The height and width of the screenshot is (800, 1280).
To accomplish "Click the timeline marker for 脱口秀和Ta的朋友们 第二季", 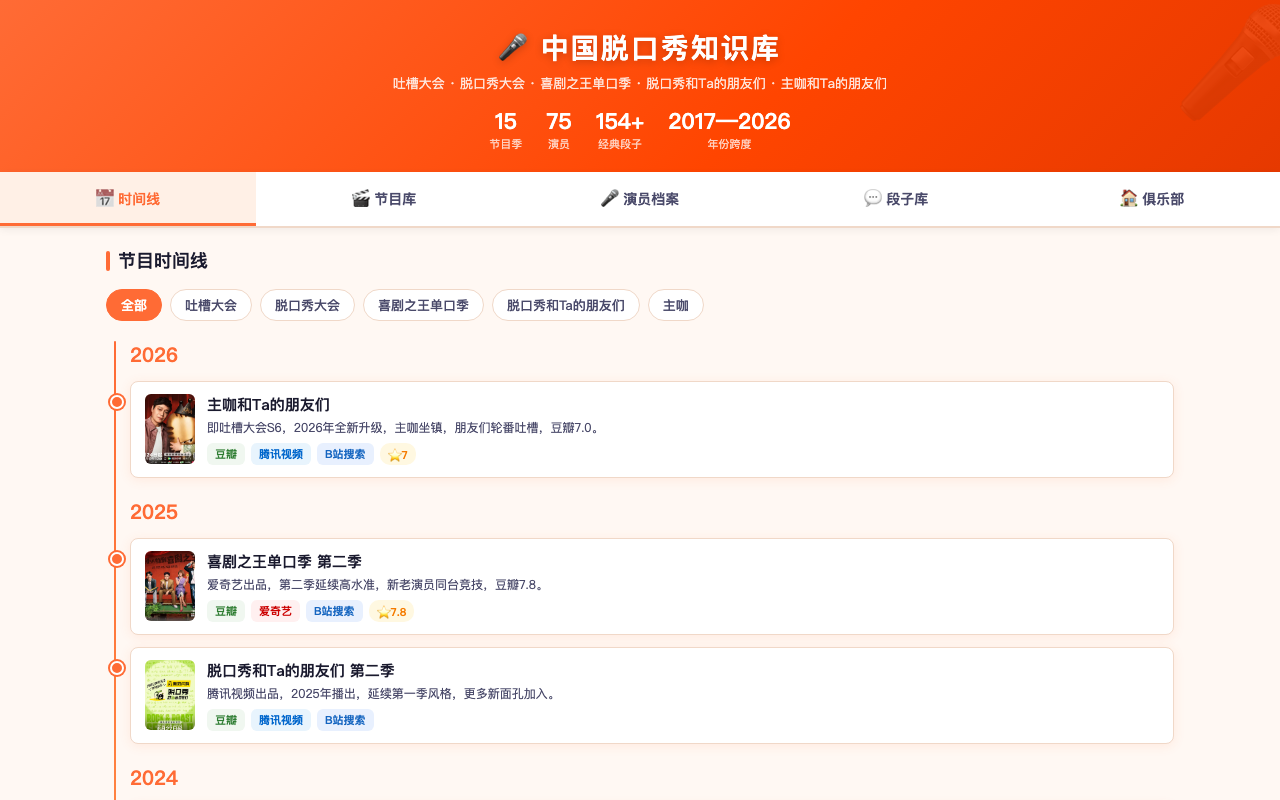I will point(117,668).
